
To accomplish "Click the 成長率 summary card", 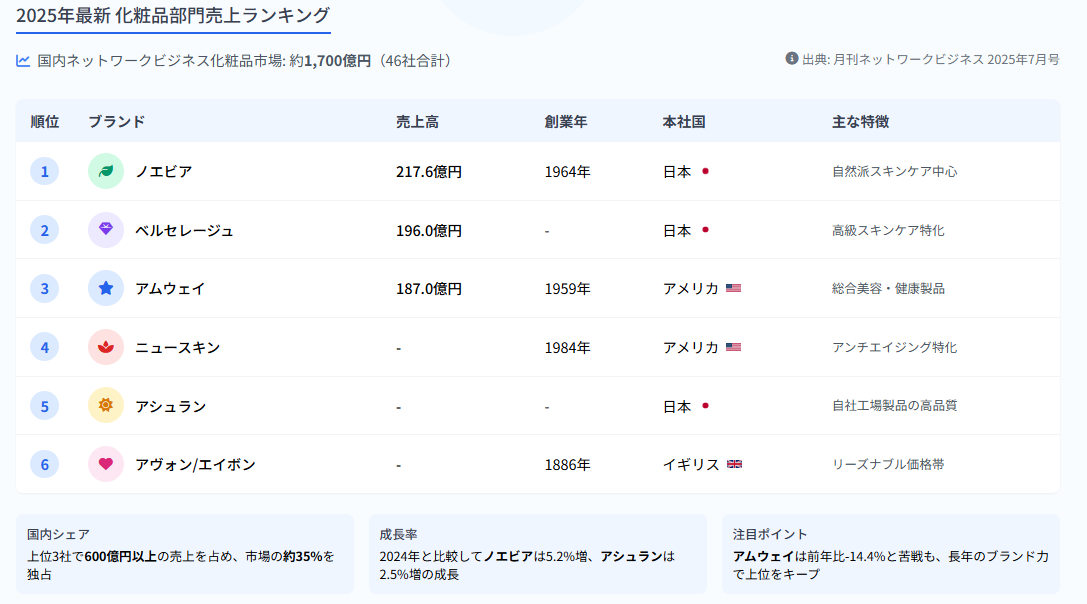I will point(538,554).
